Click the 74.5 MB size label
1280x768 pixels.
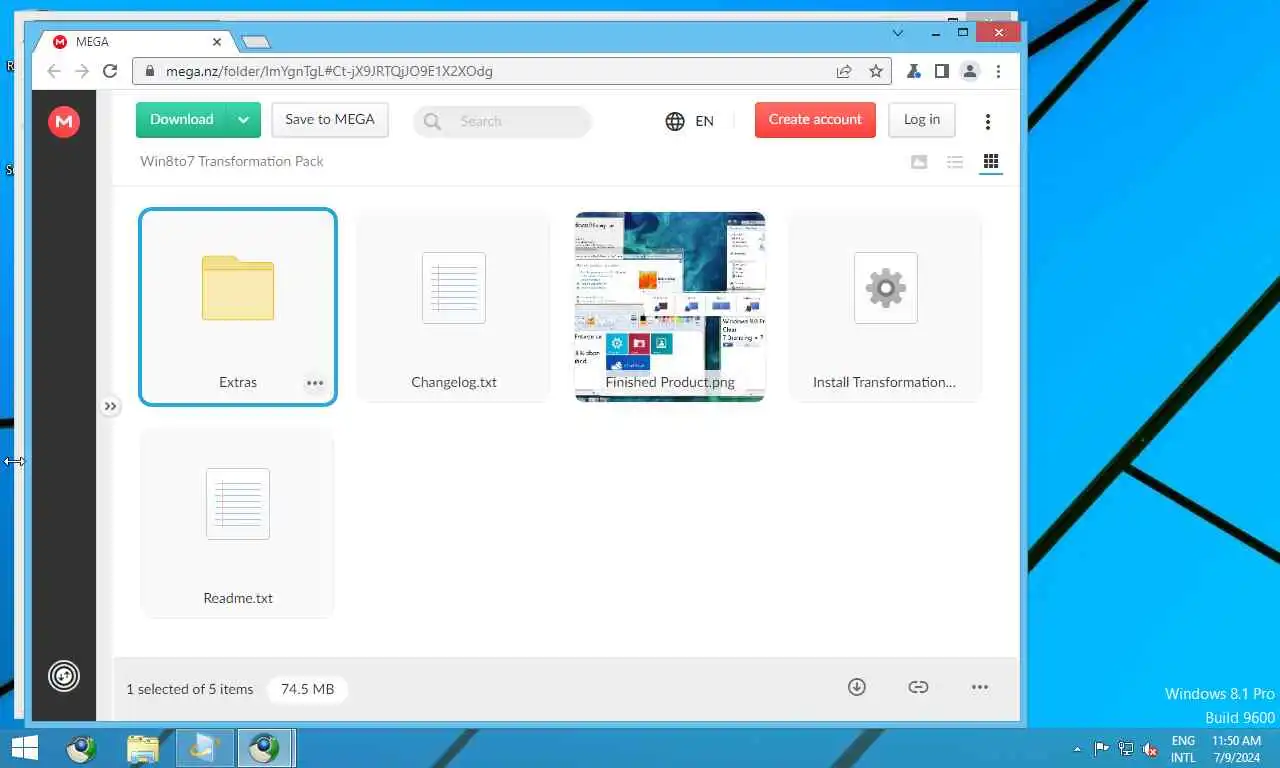(307, 689)
